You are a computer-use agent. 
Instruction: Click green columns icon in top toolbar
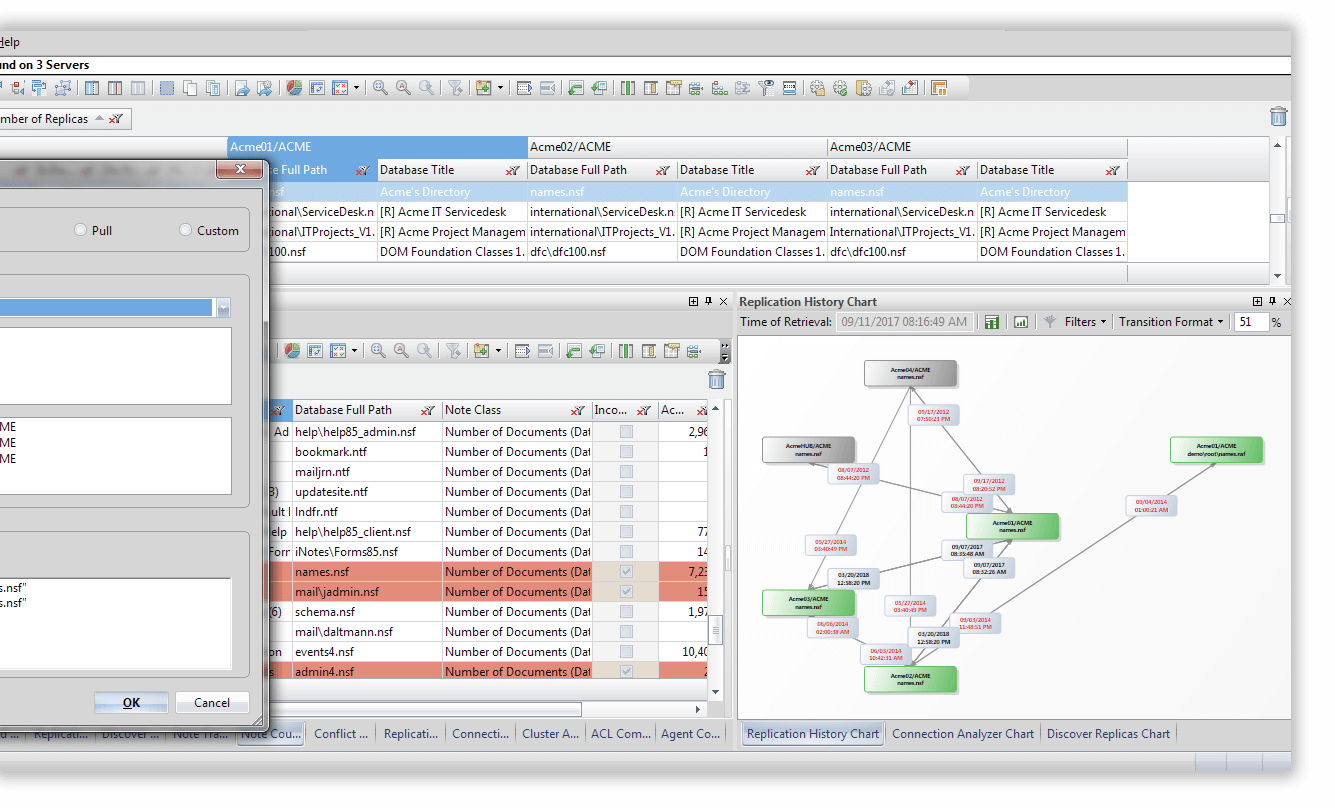click(x=628, y=87)
